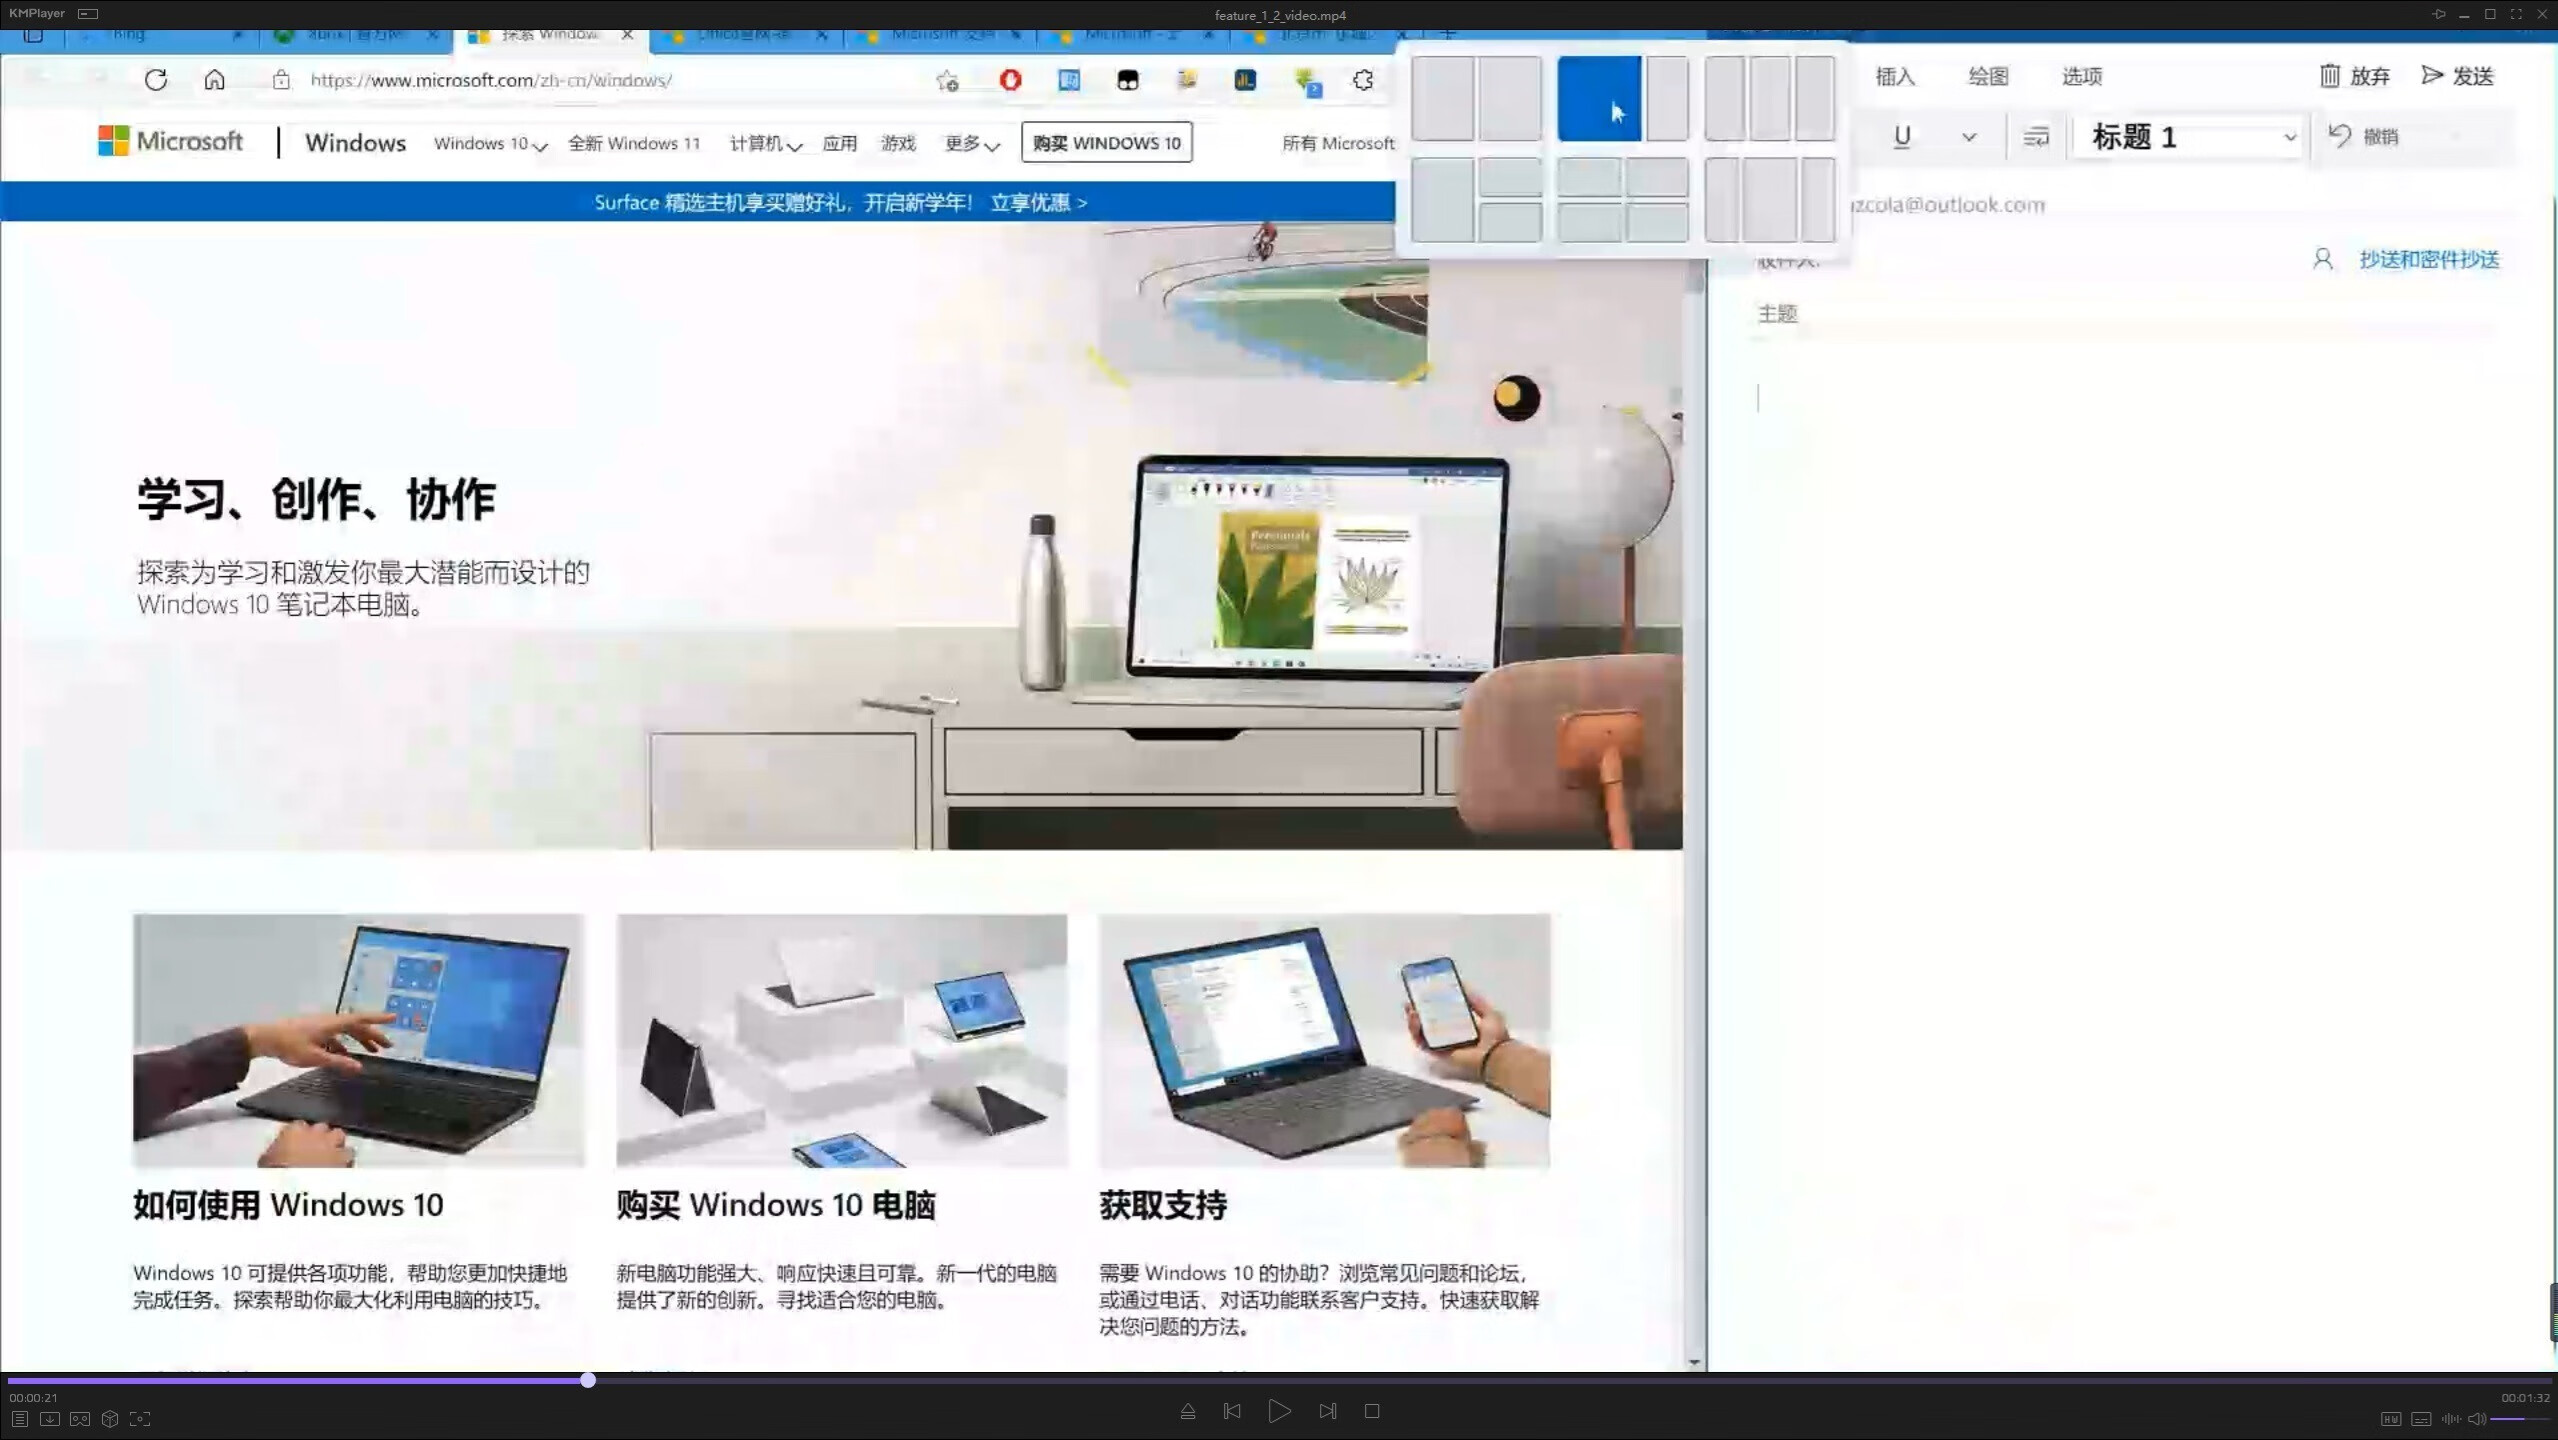
Task: Open the 游戏 nav item
Action: point(898,143)
